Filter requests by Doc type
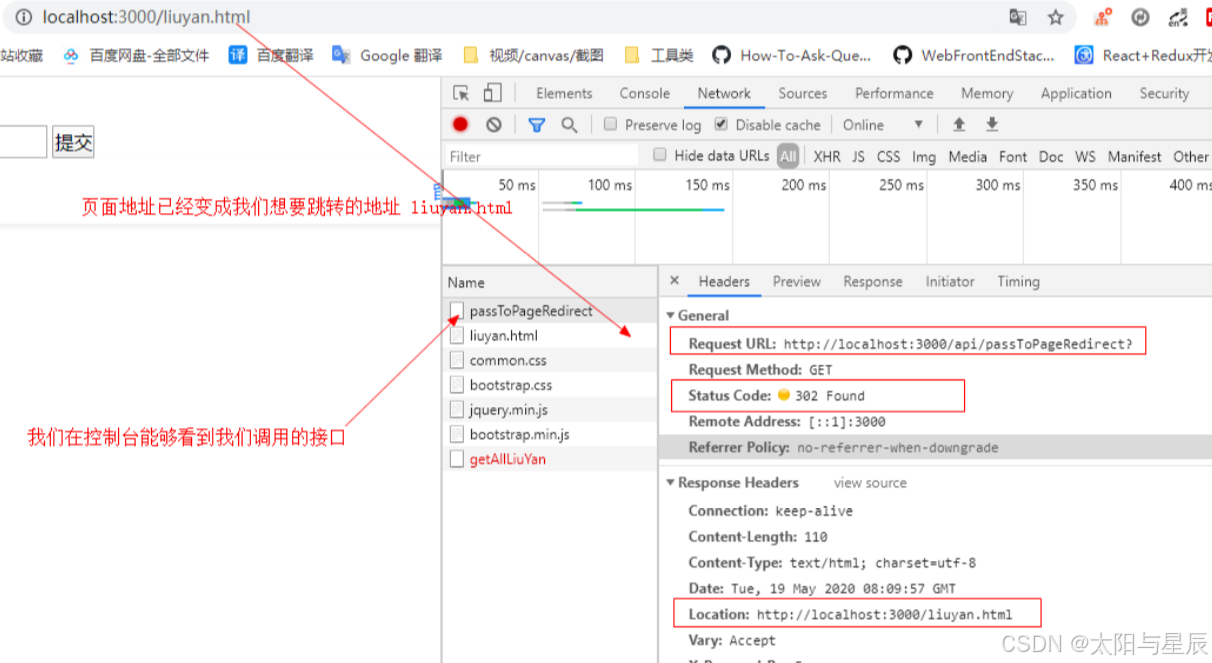The image size is (1212, 663). tap(1051, 156)
